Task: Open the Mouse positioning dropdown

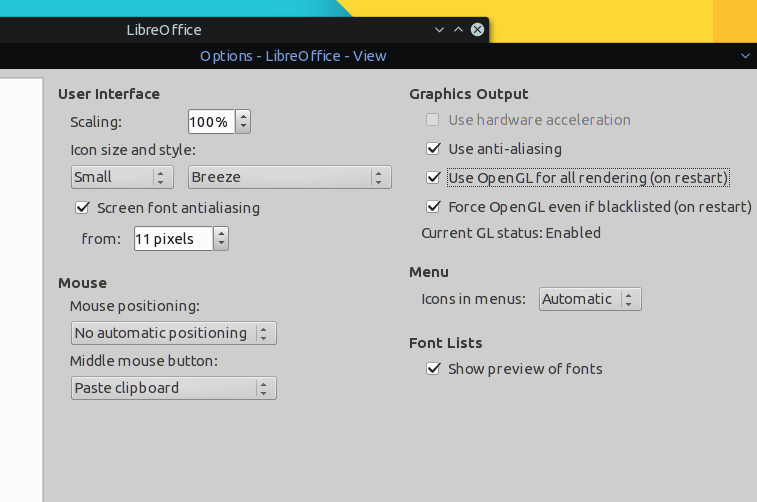Action: point(174,333)
